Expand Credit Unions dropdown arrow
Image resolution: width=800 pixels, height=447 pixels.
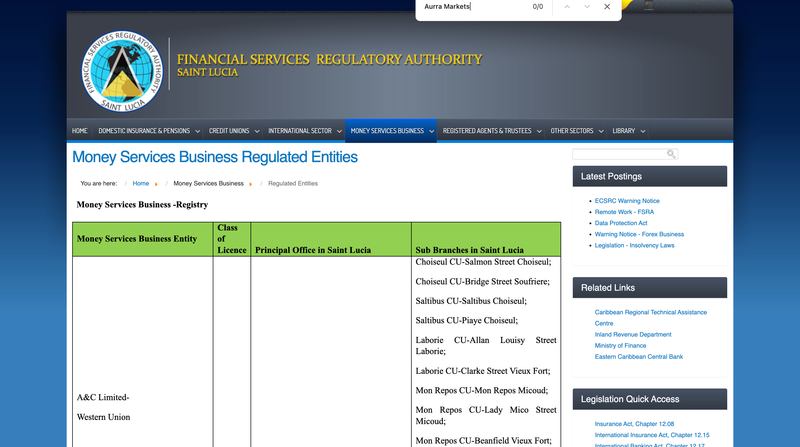(257, 132)
